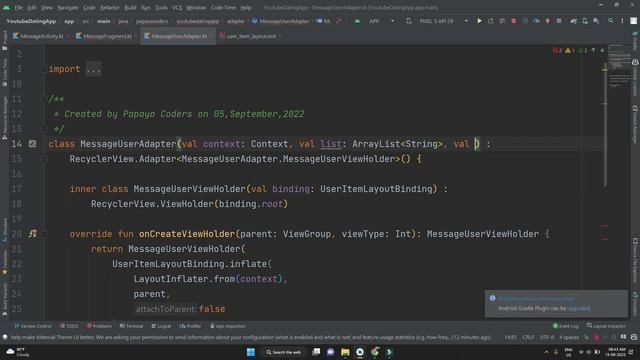Expand the folded import statements
The height and width of the screenshot is (360, 640).
93,69
